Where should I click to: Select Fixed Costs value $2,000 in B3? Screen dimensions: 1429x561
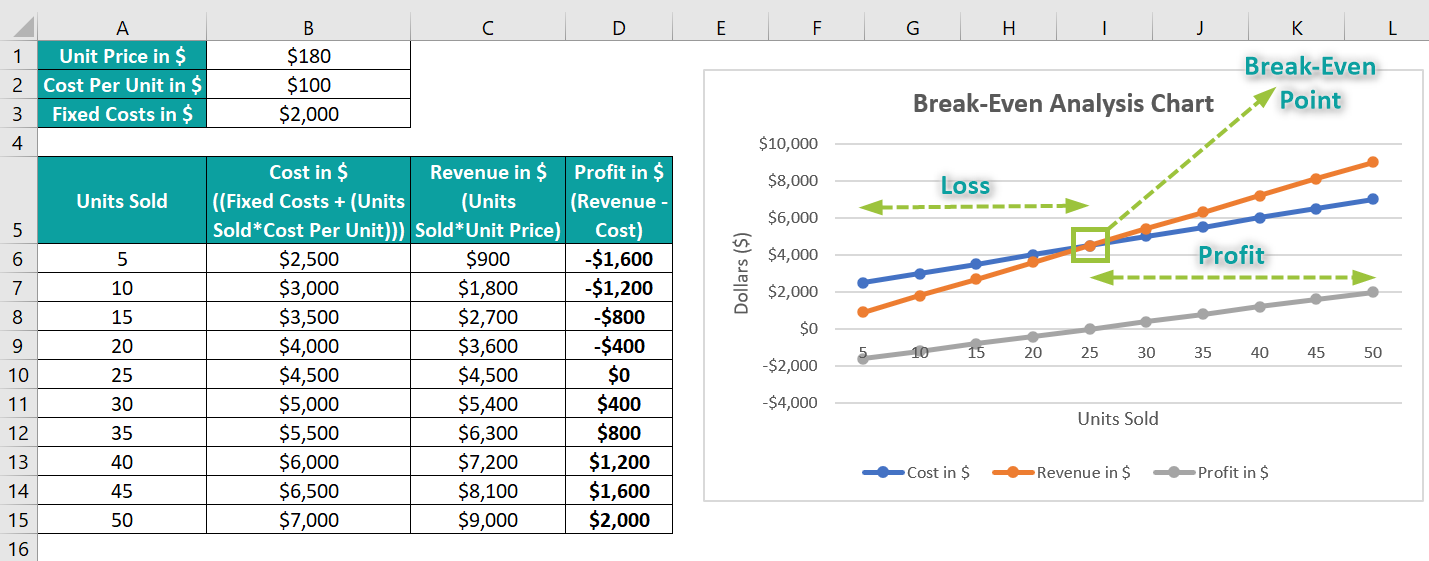308,114
